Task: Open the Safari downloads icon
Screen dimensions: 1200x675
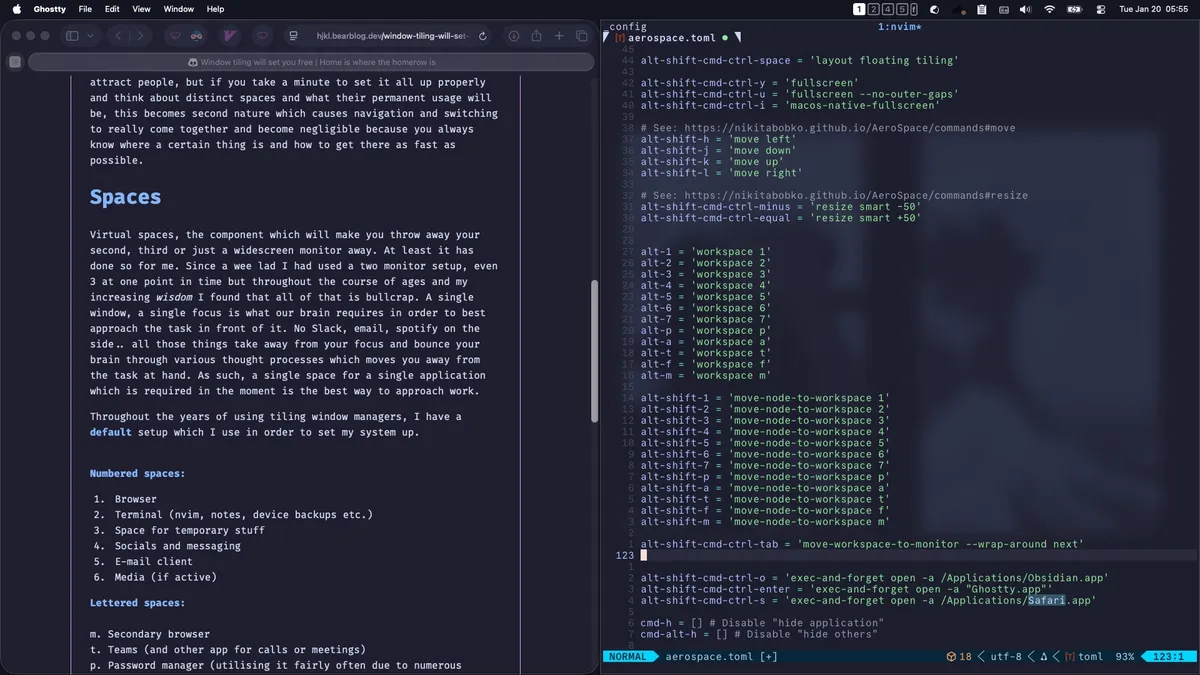Action: (513, 36)
